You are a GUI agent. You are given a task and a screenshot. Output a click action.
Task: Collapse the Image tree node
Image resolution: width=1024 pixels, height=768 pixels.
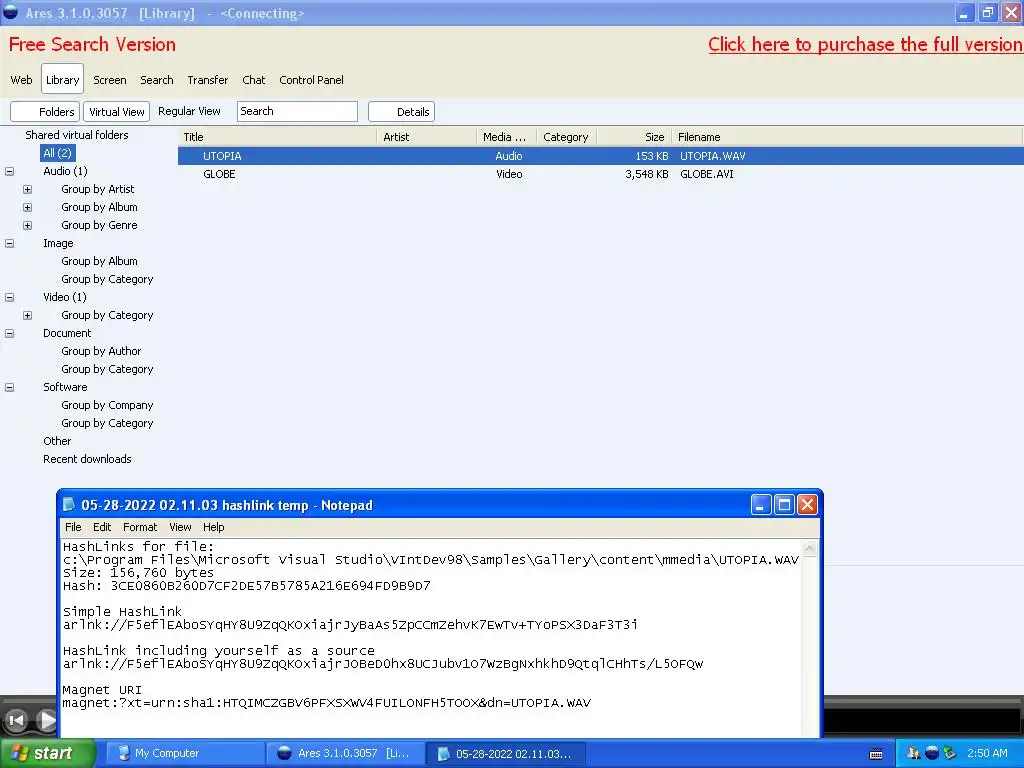[10, 243]
